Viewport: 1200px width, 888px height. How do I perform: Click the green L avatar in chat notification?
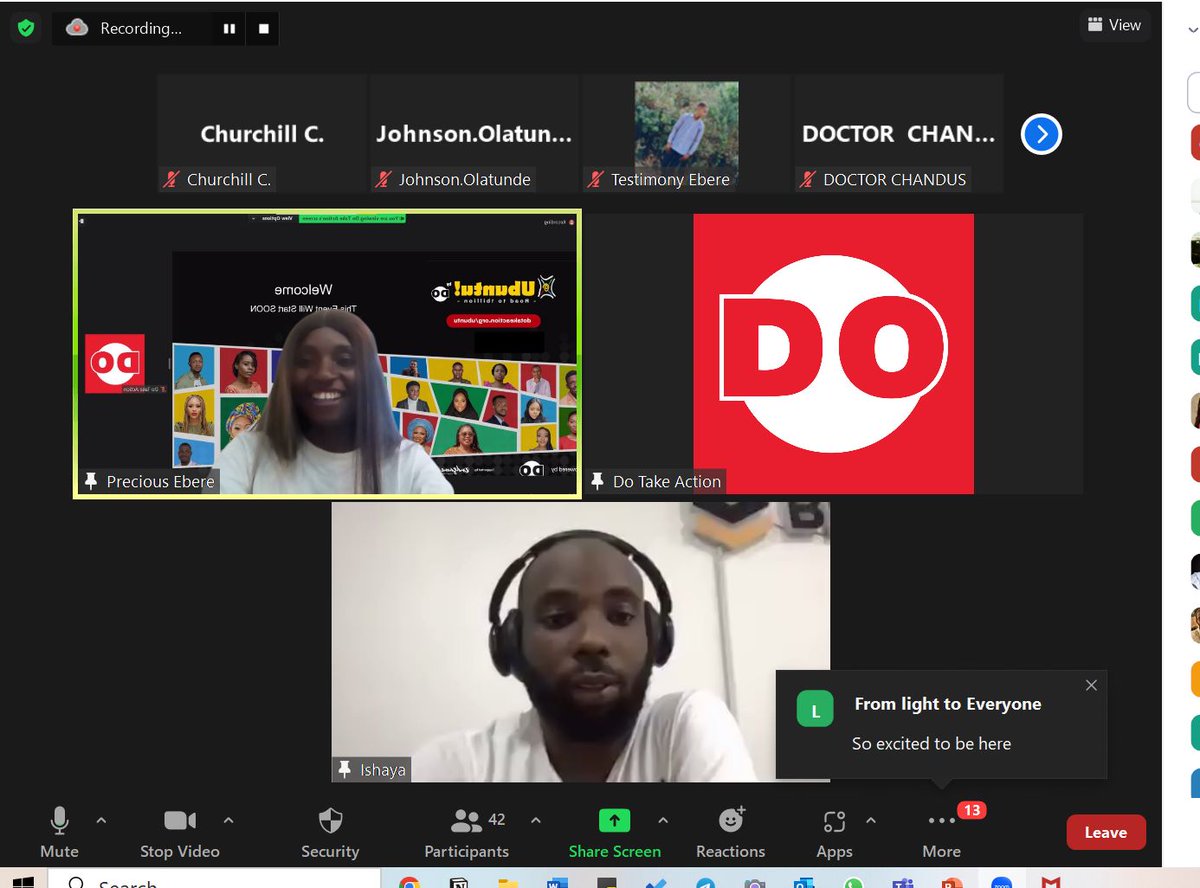tap(815, 710)
